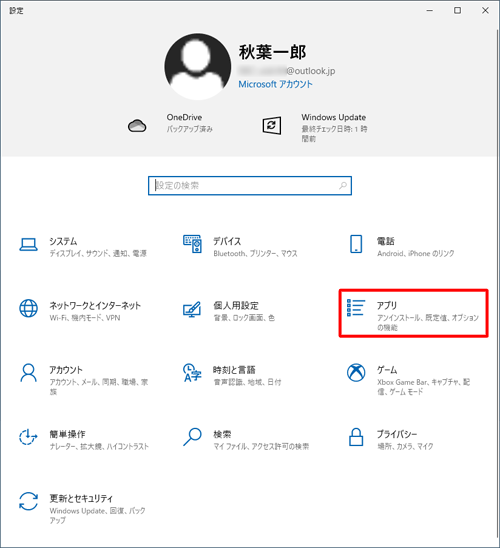Open the Microsoft アカウント link
Image resolution: width=500 pixels, height=548 pixels.
pos(275,84)
